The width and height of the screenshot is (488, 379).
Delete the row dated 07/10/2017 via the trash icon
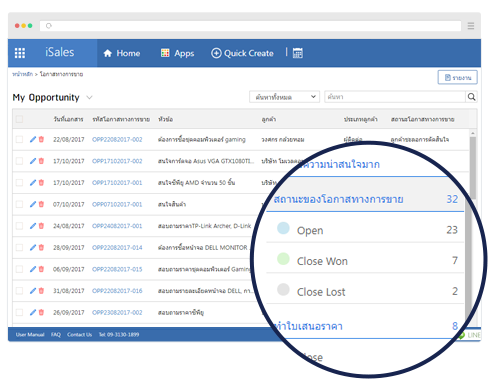[41, 204]
